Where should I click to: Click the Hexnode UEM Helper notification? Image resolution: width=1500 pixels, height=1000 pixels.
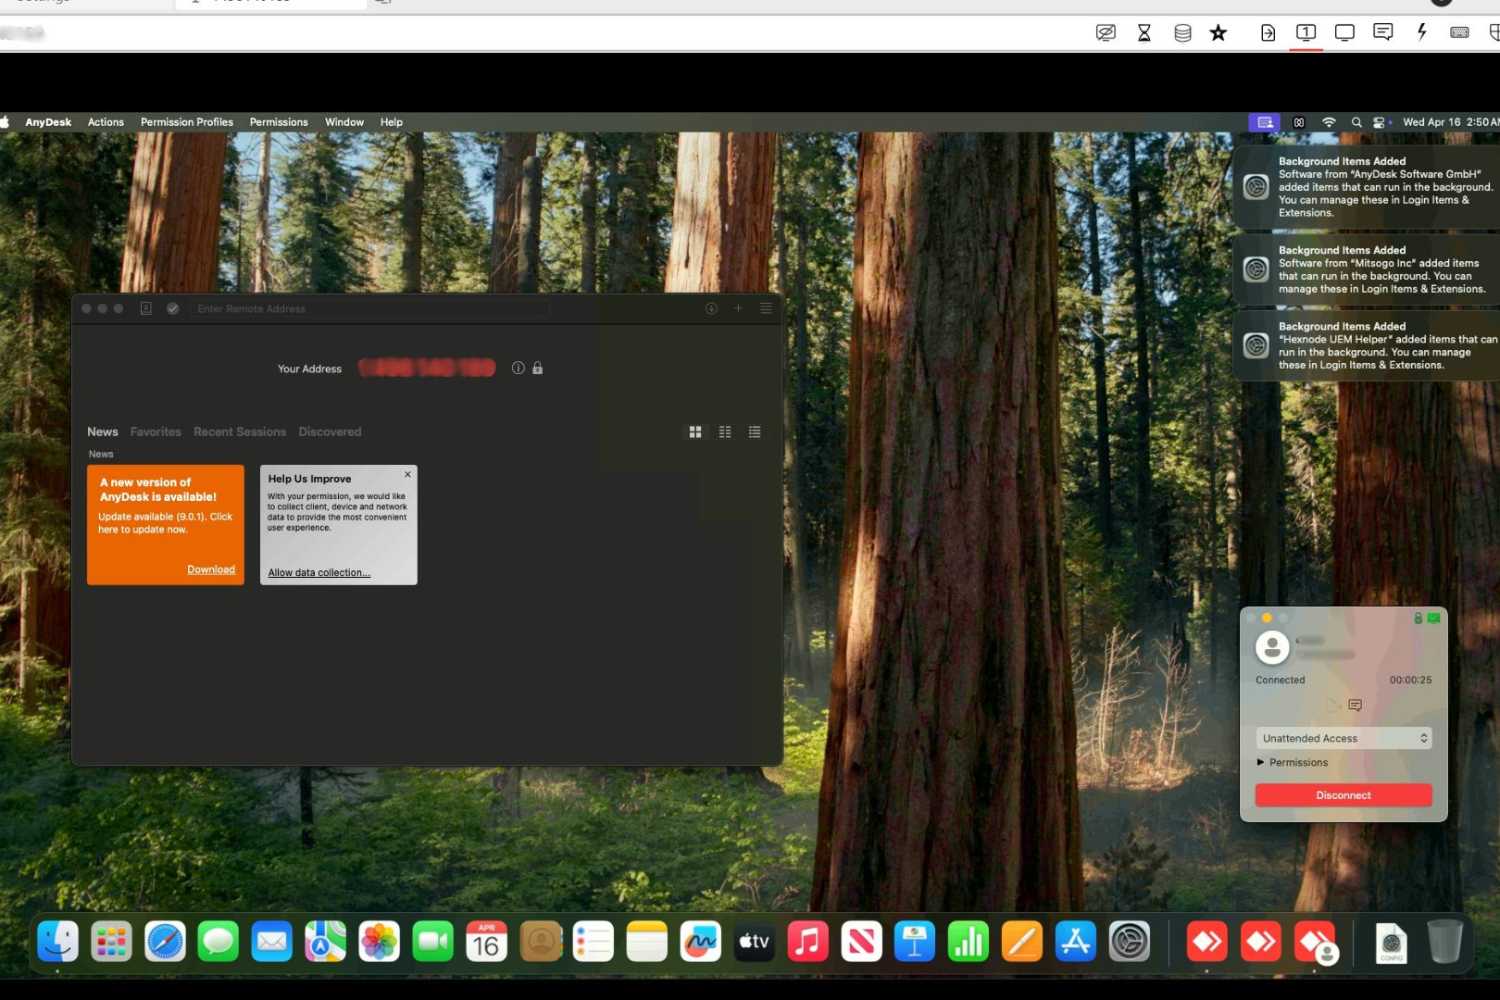pos(1366,346)
